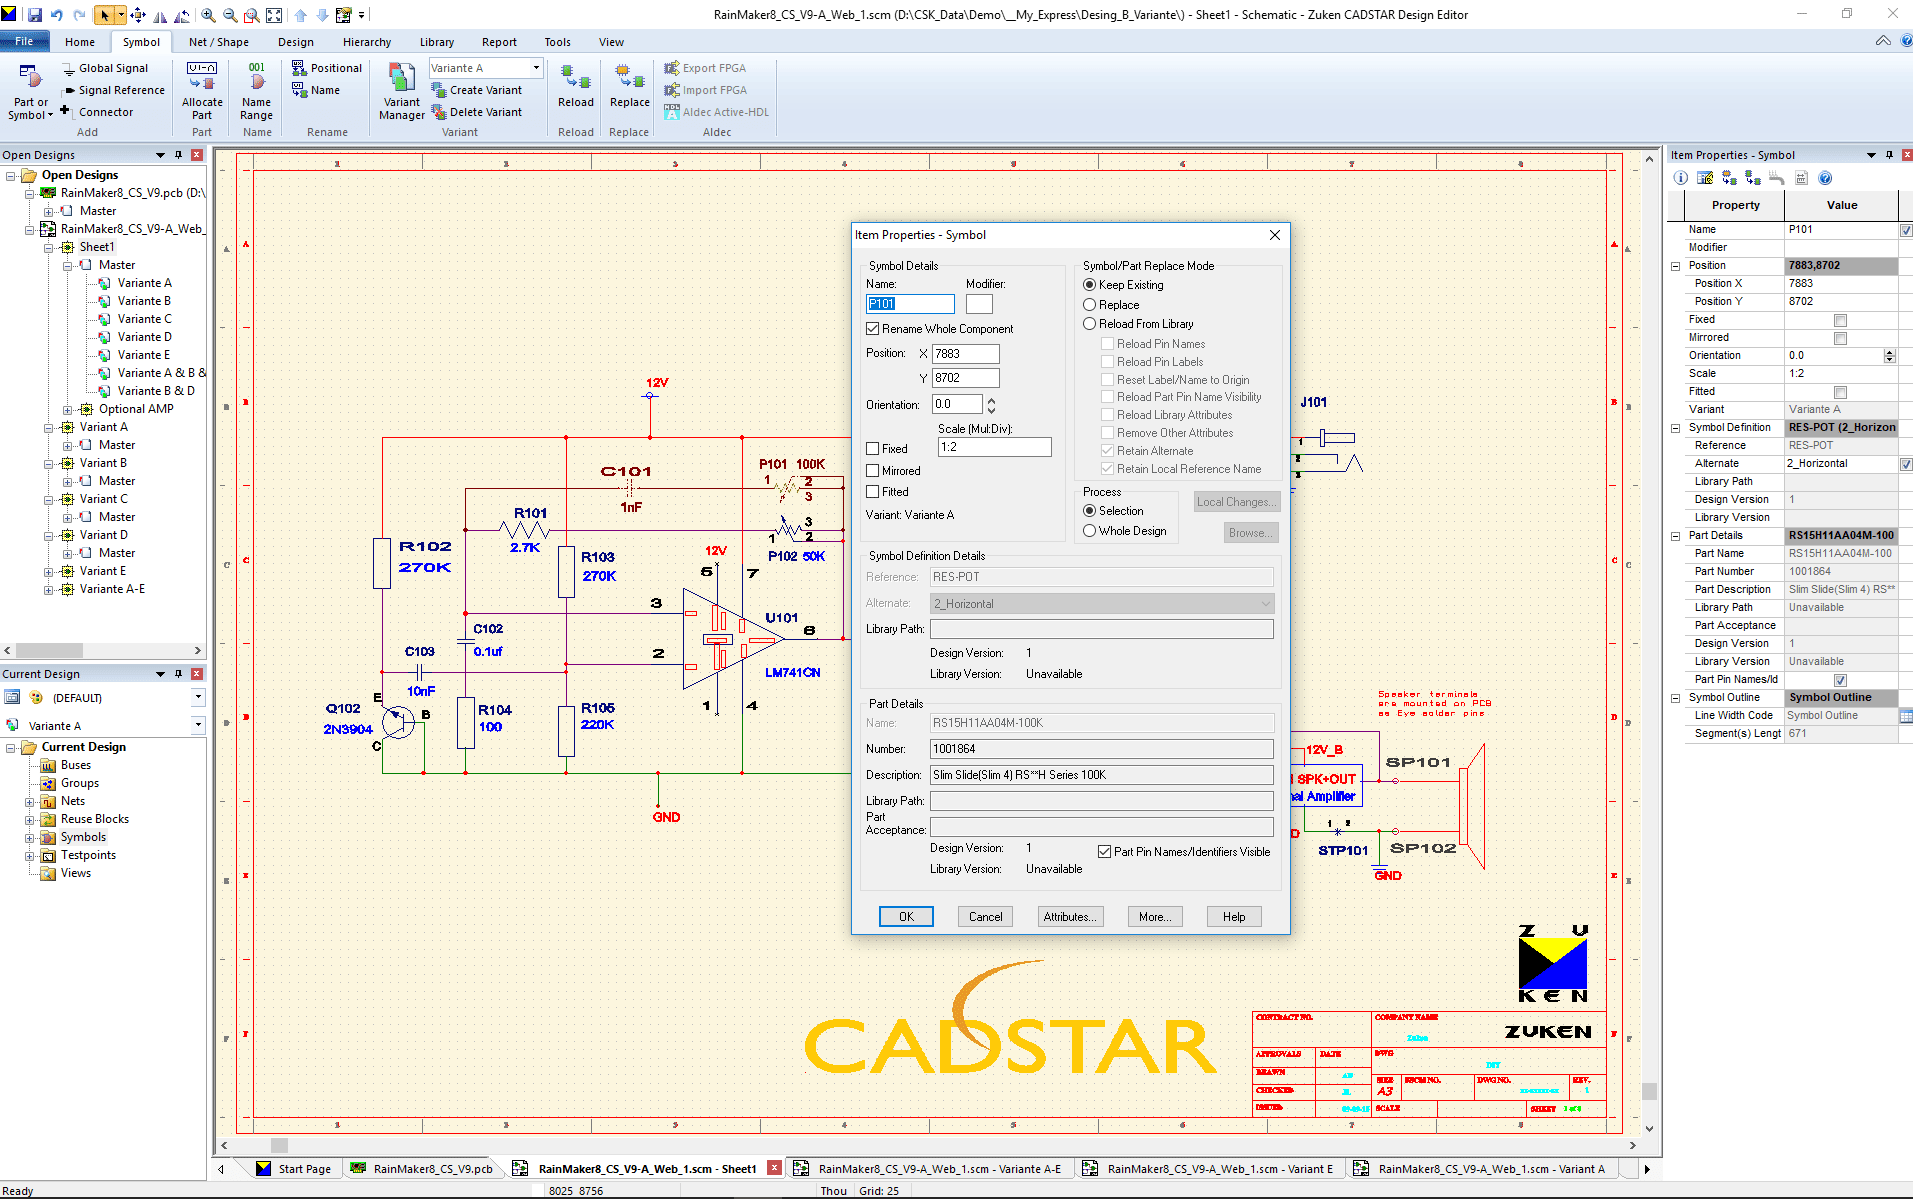Select the Connector tool in Add group
The width and height of the screenshot is (1913, 1199).
(97, 112)
